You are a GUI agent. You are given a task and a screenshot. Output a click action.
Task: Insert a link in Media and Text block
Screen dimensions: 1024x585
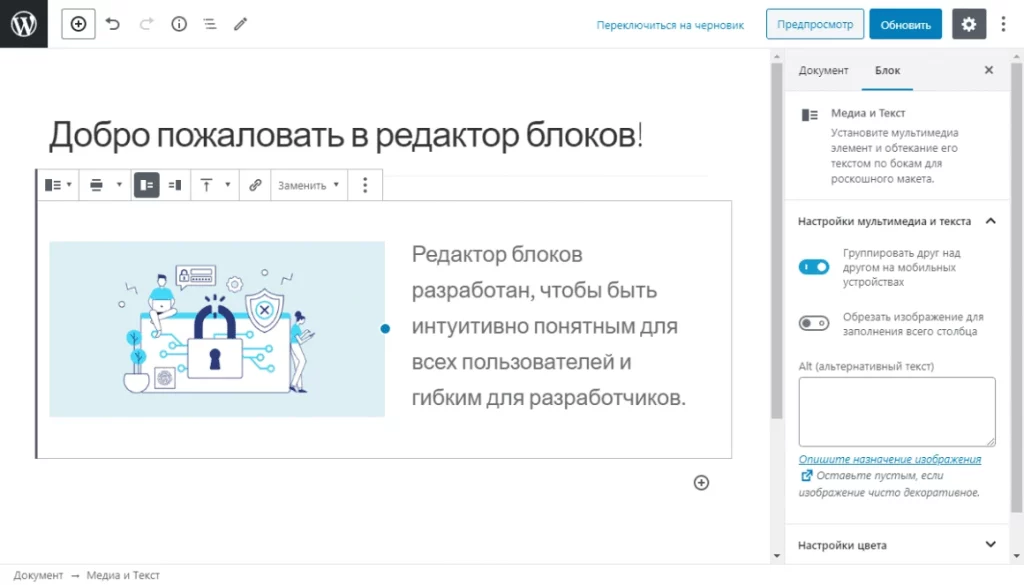coord(254,185)
